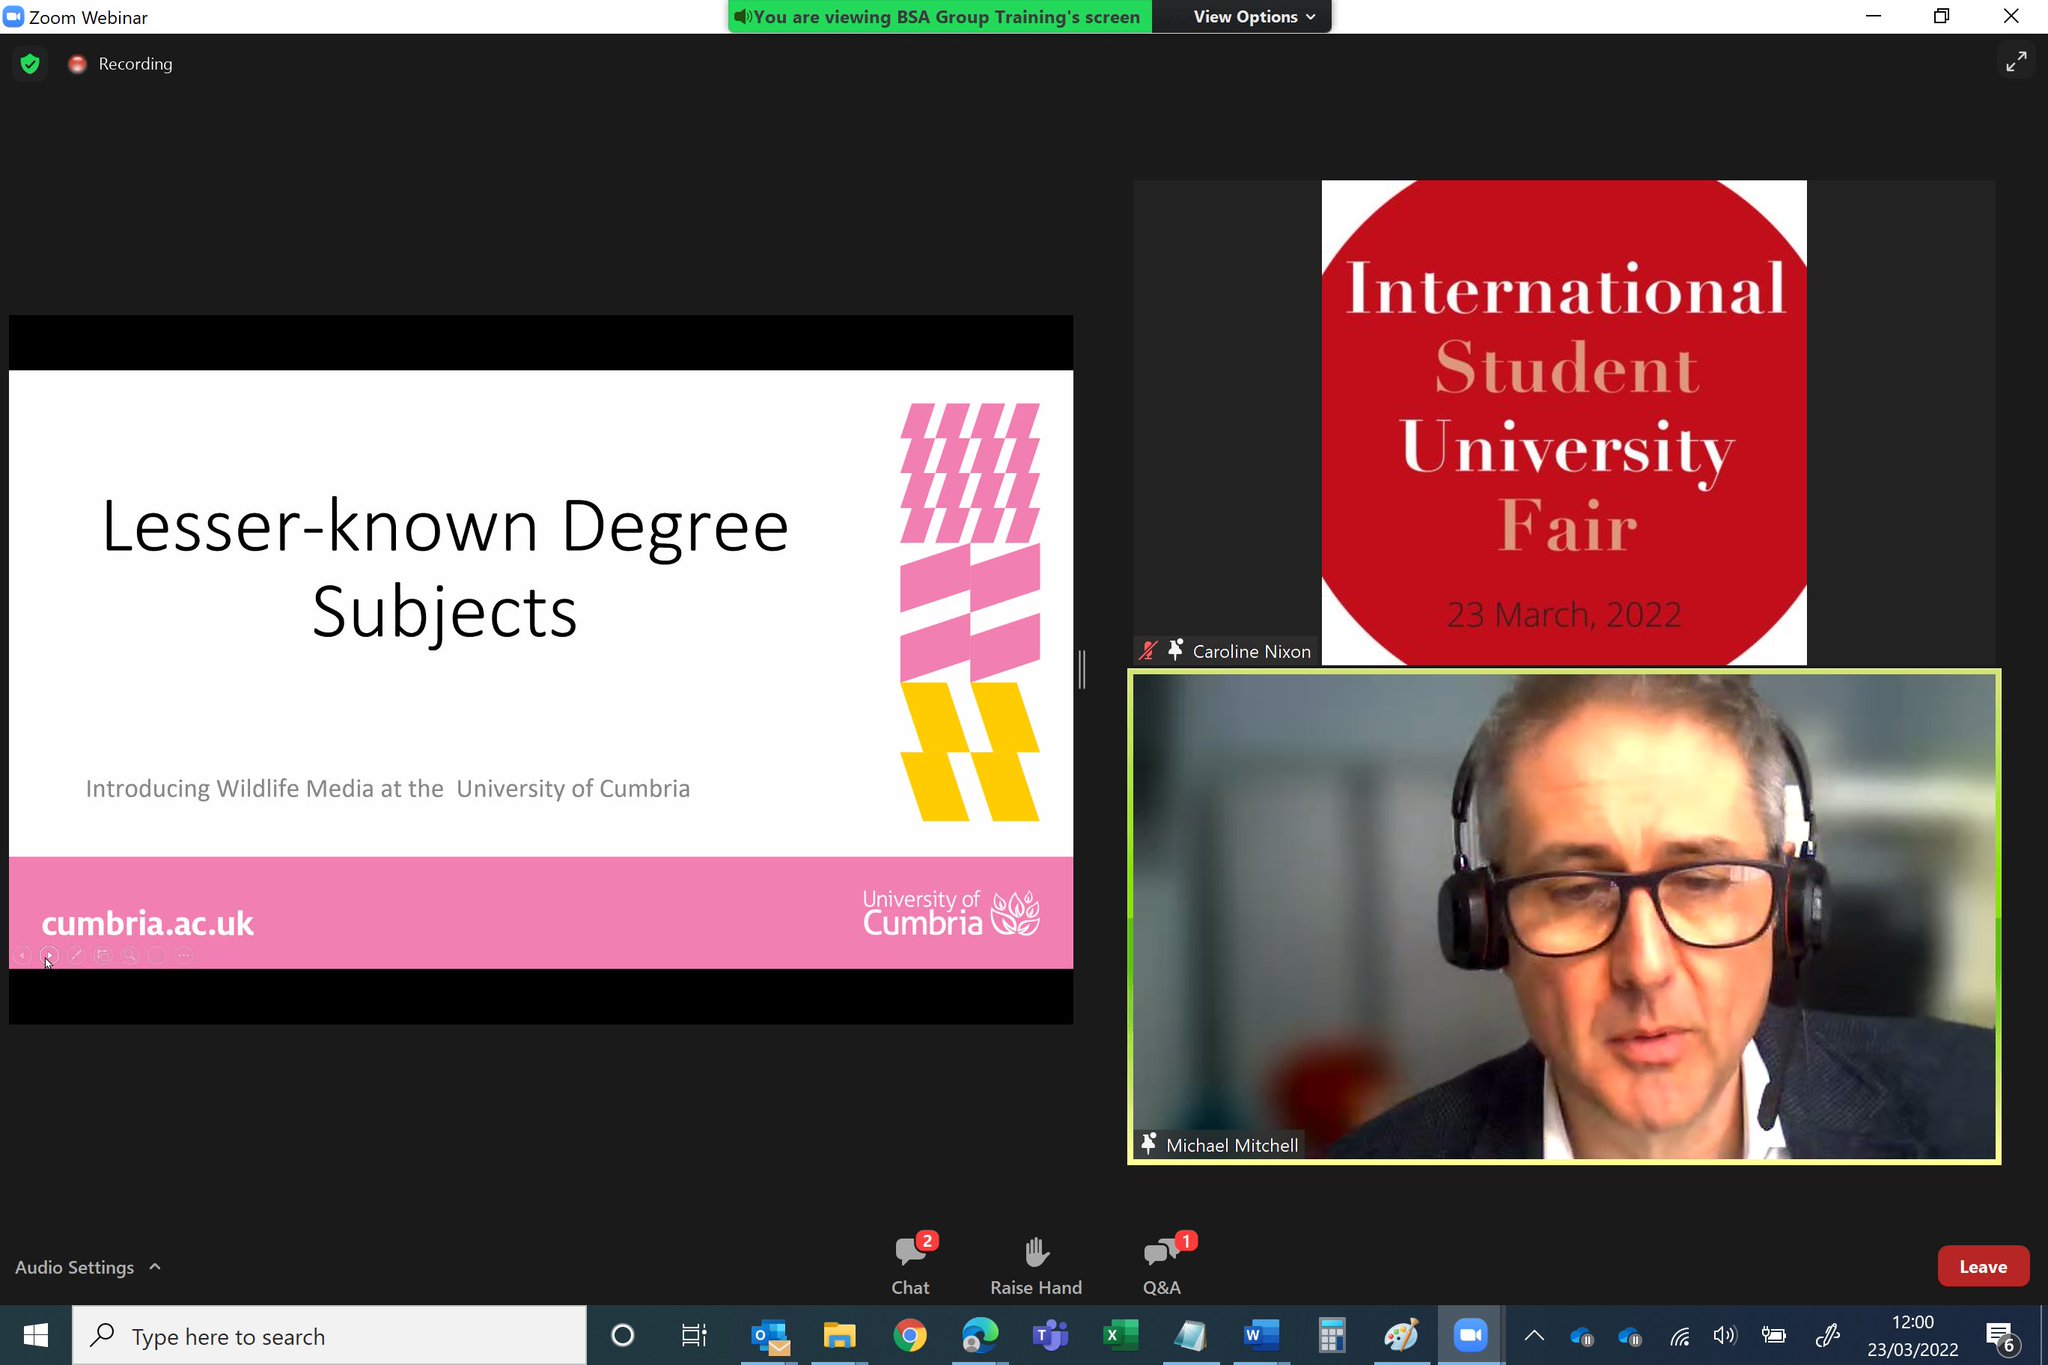Open Google Chrome from taskbar
The image size is (2048, 1365).
910,1336
